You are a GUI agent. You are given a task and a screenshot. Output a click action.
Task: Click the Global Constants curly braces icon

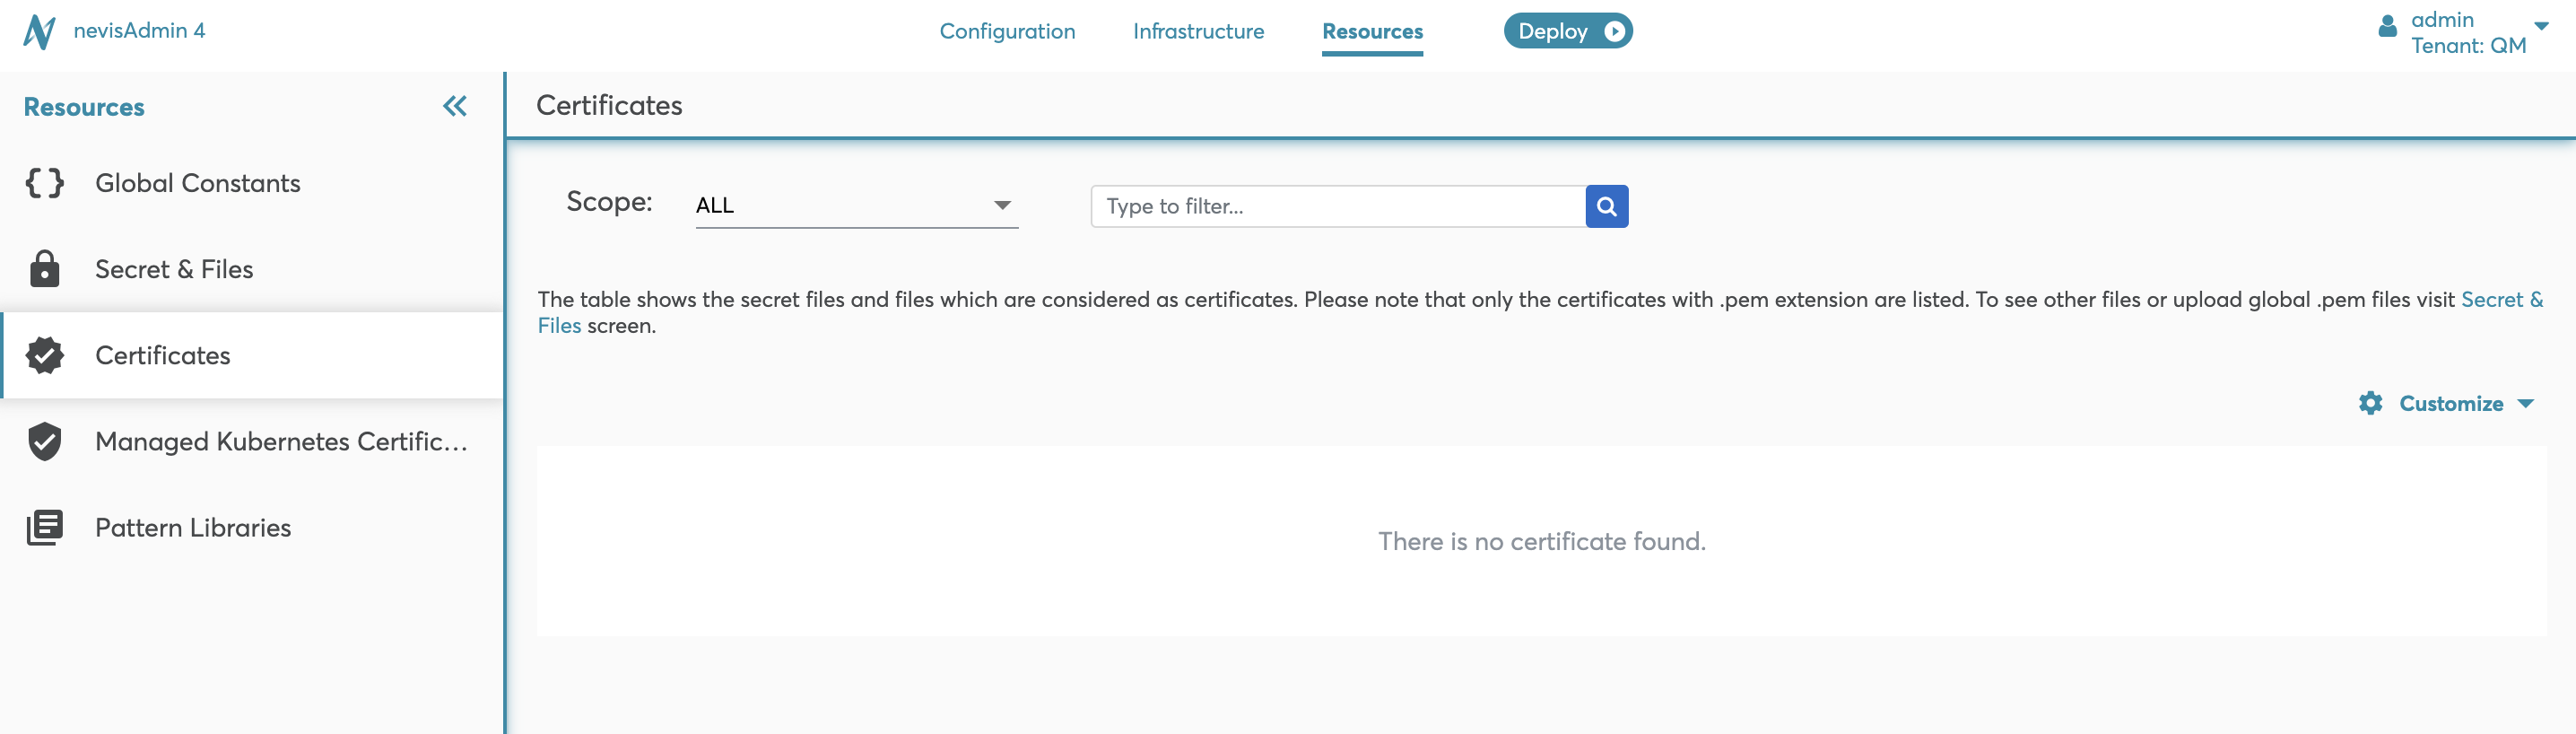point(45,183)
